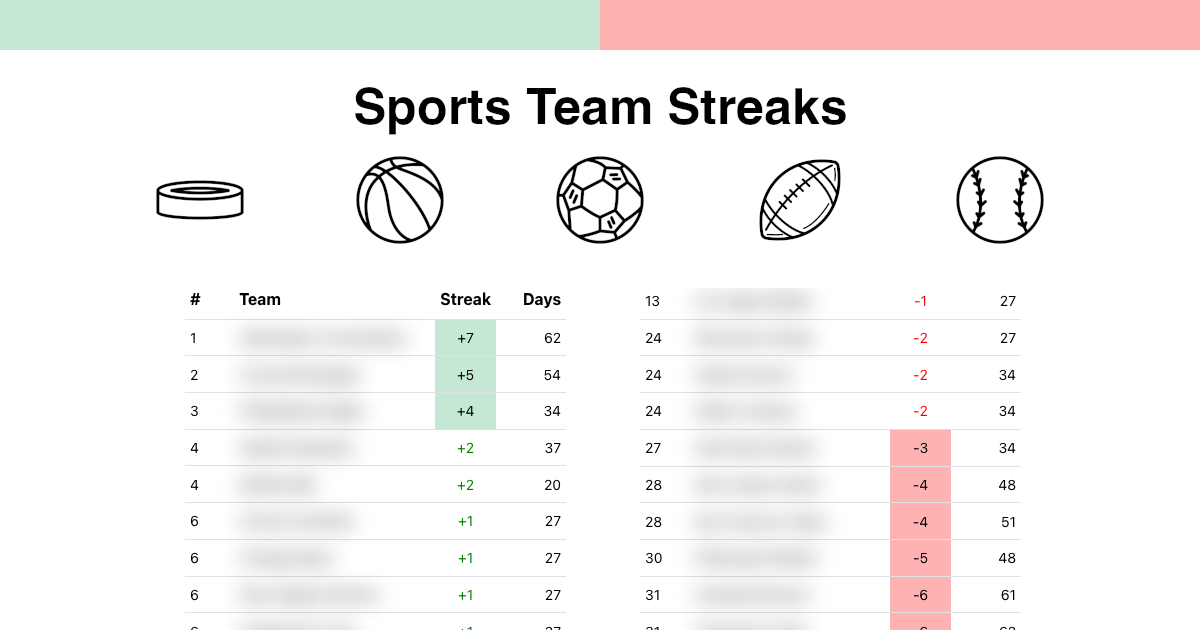The image size is (1200, 630).
Task: Select the blurred team name in row 1
Action: pos(322,338)
